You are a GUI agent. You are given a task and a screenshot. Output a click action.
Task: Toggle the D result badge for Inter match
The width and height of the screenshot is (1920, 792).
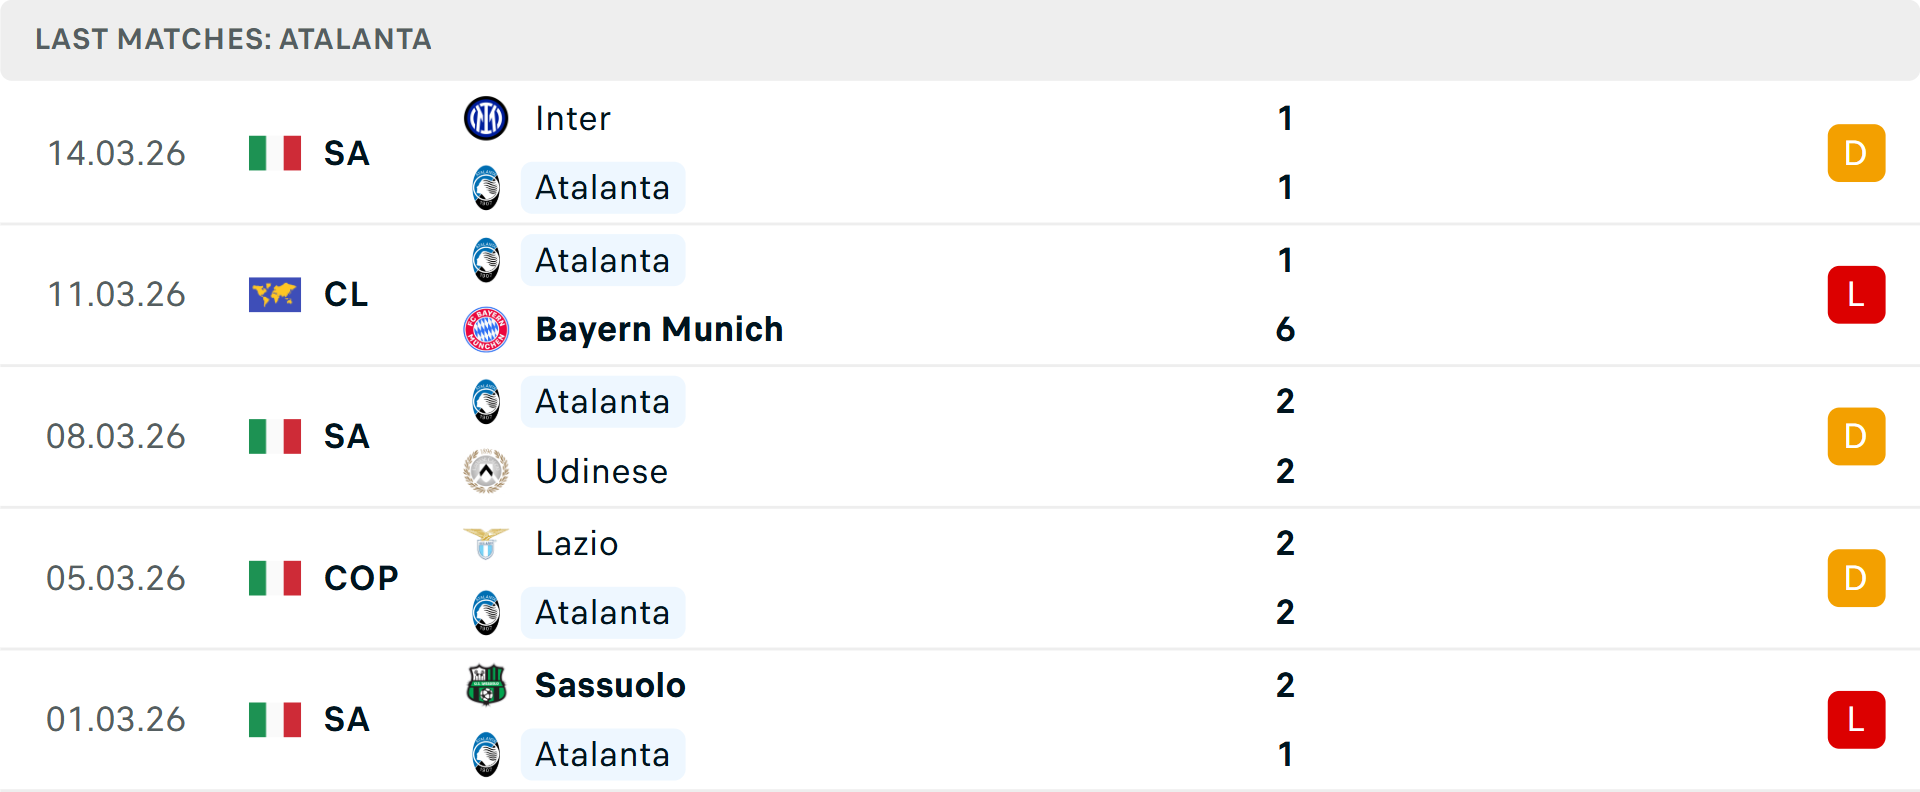tap(1856, 152)
